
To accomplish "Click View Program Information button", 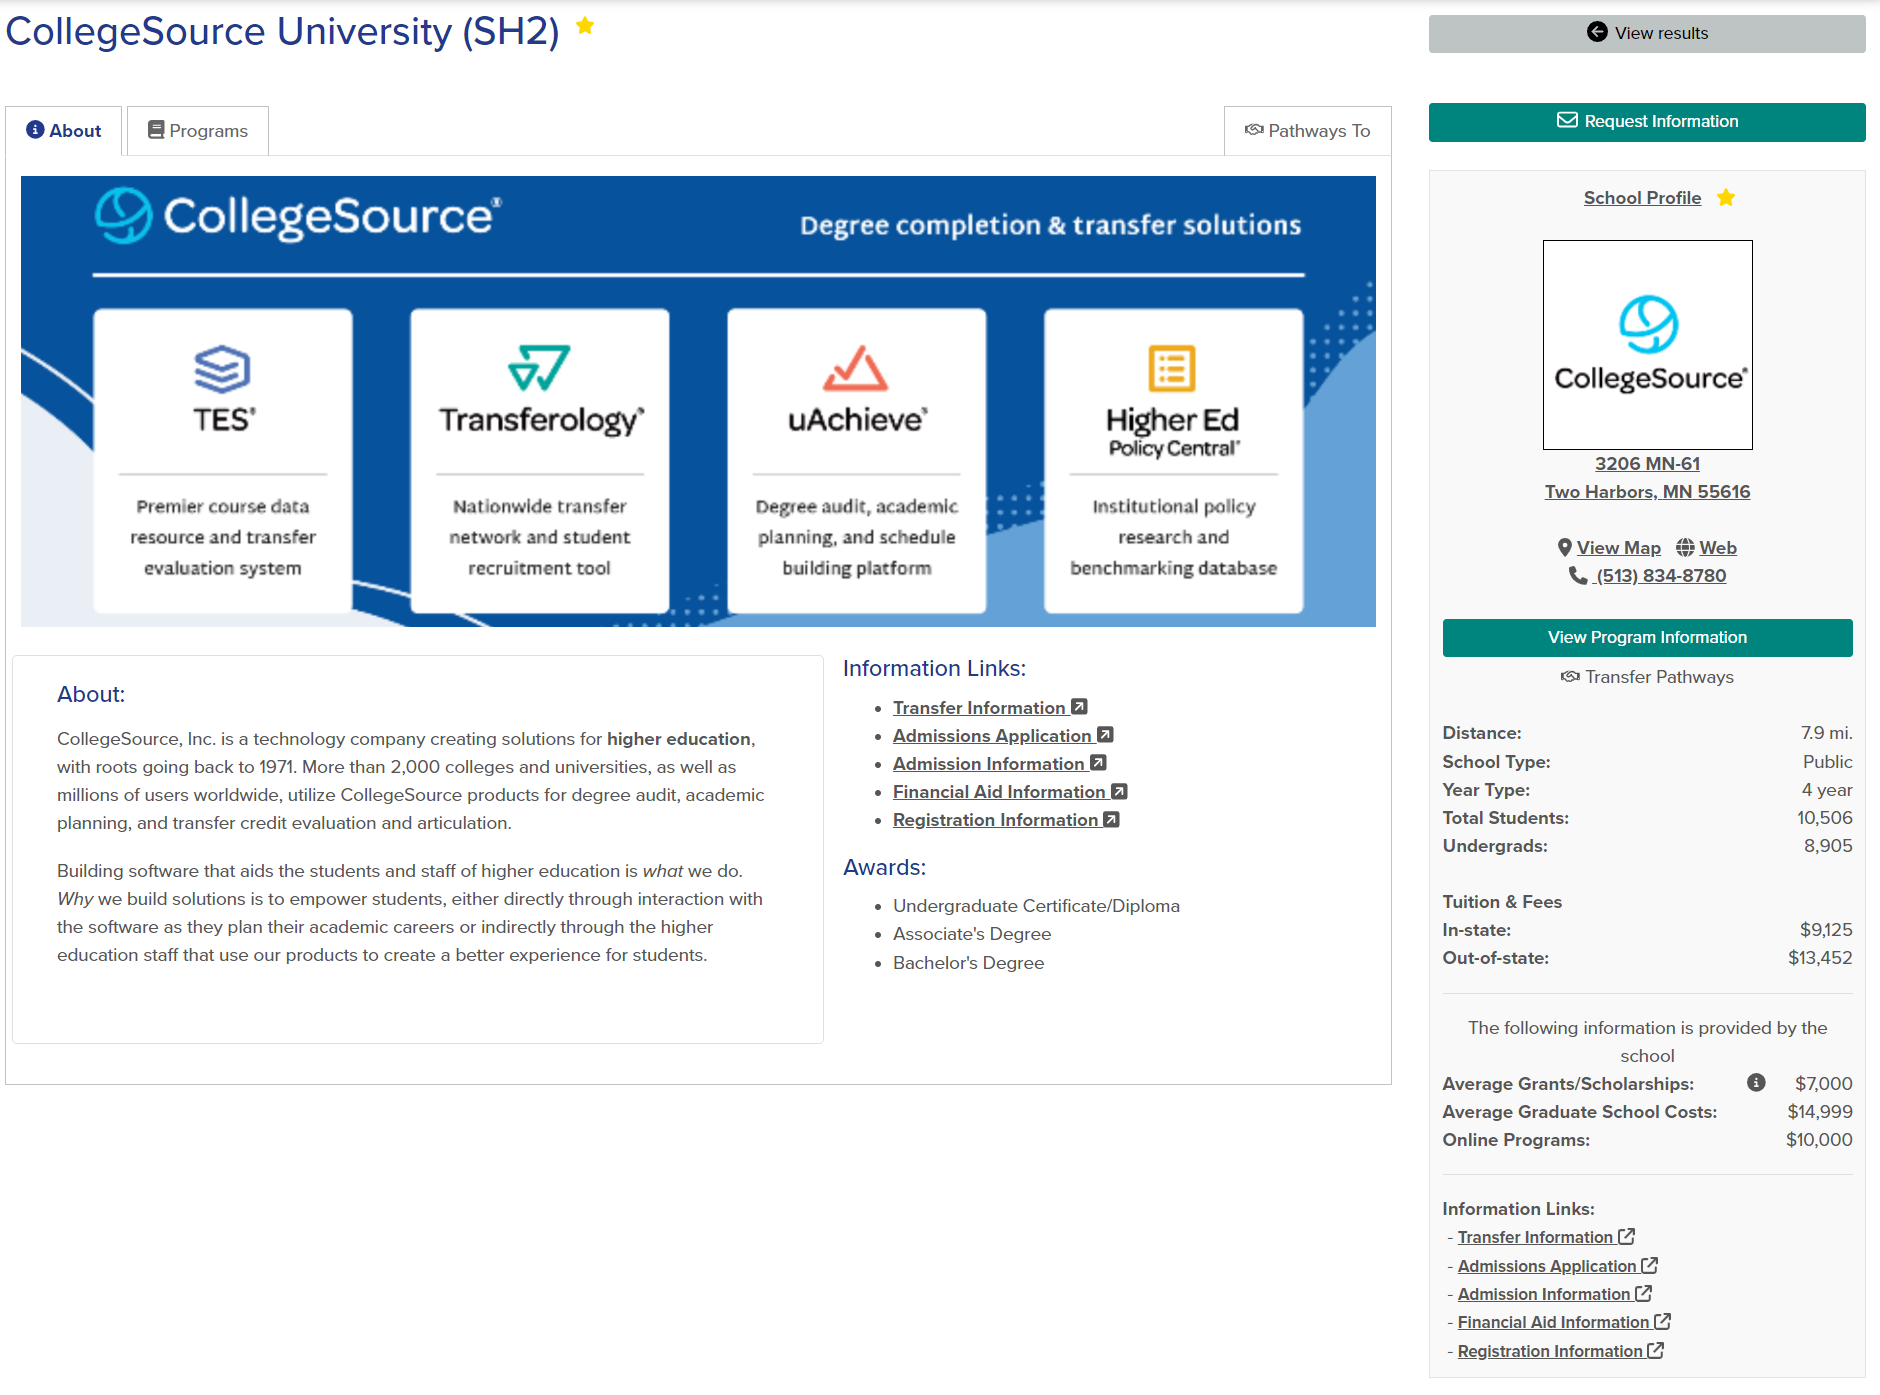I will click(x=1647, y=637).
